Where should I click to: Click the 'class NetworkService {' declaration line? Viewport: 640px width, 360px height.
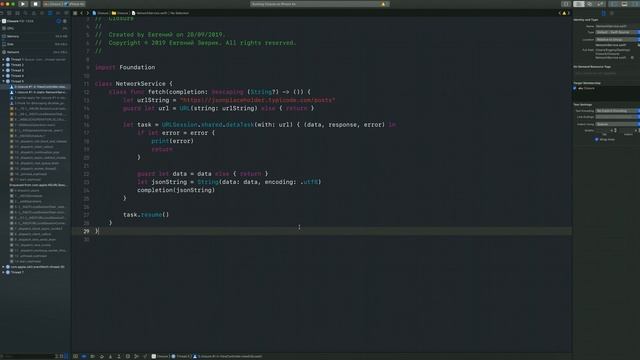click(x=134, y=84)
